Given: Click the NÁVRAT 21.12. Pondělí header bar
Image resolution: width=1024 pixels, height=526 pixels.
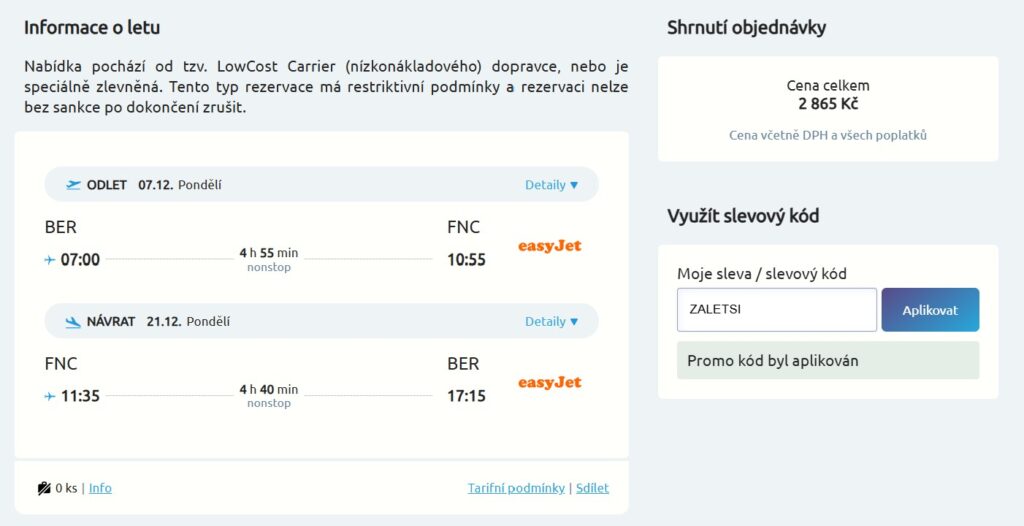Looking at the screenshot, I should click(321, 321).
